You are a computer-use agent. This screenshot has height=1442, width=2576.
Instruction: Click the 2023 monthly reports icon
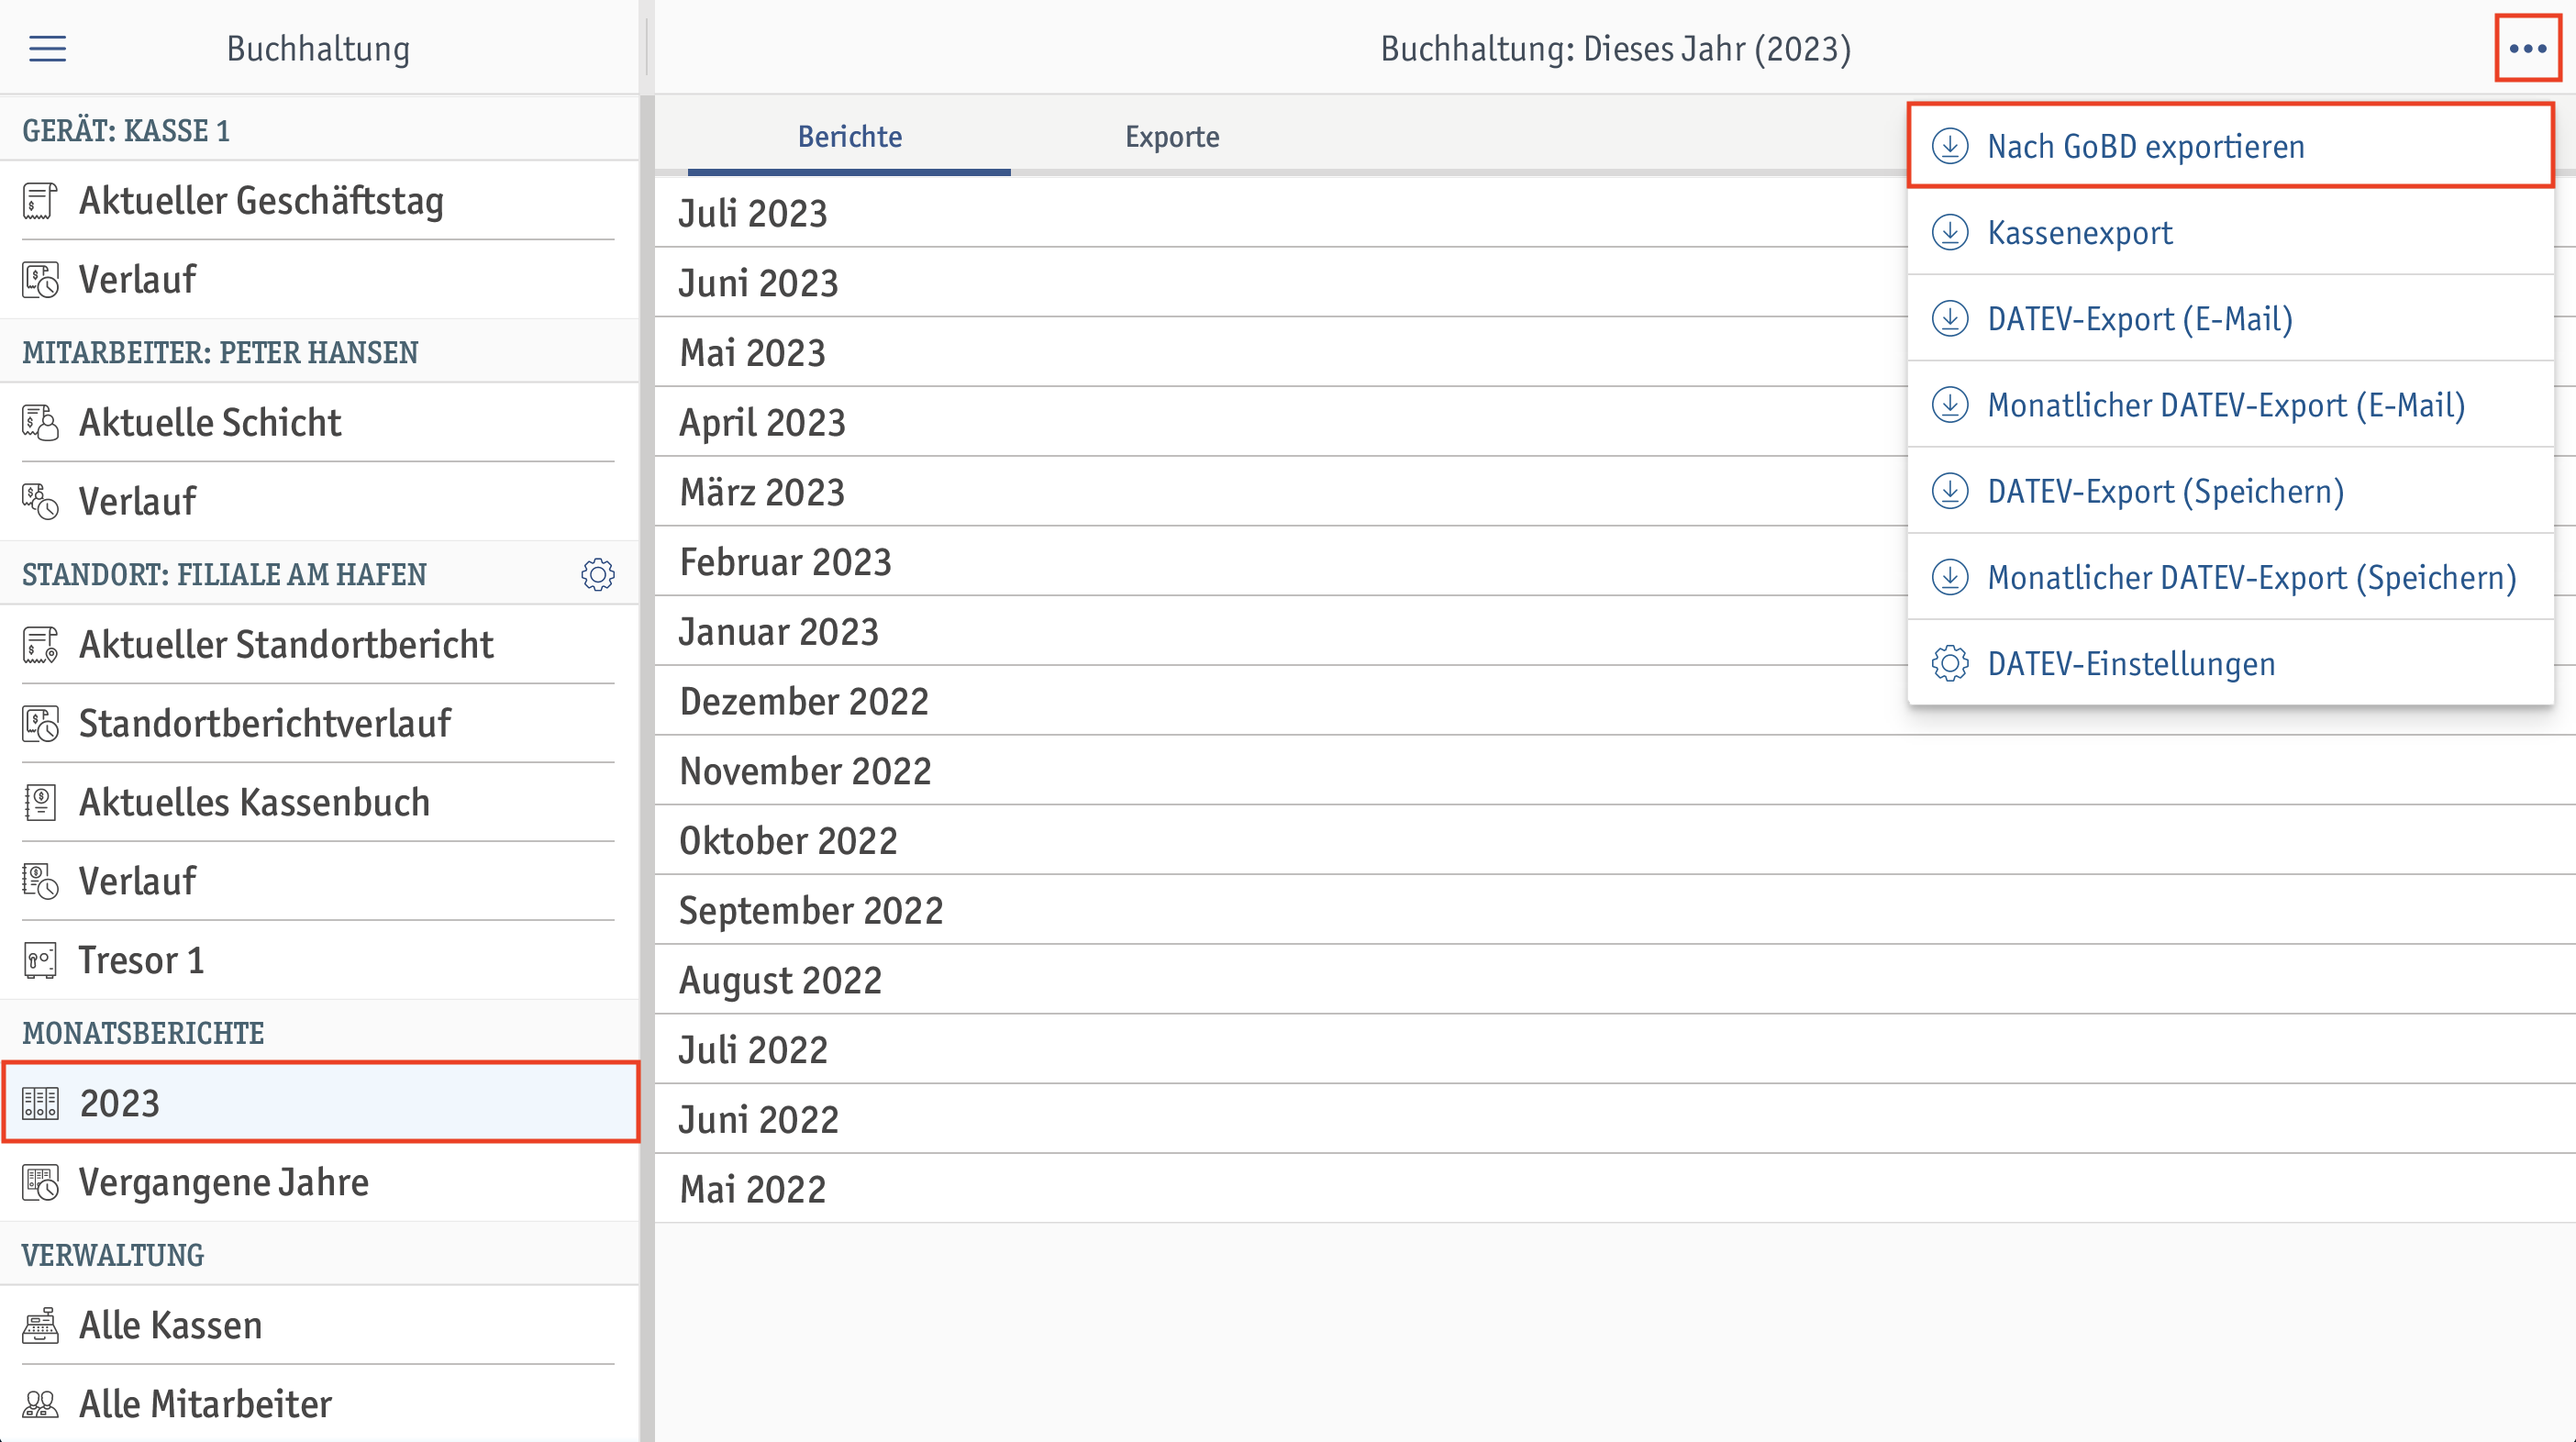coord(40,1104)
